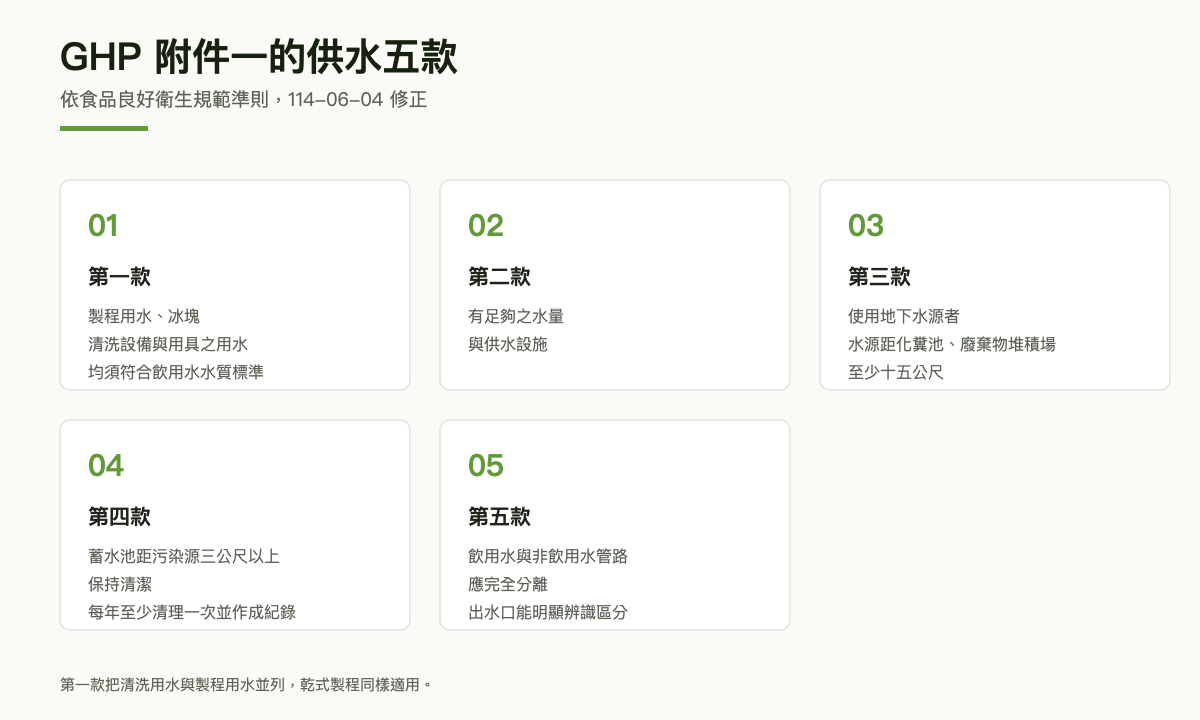Select the line '水源距化糞池、廢棄物堆積場'
Image resolution: width=1200 pixels, height=720 pixels.
click(952, 344)
